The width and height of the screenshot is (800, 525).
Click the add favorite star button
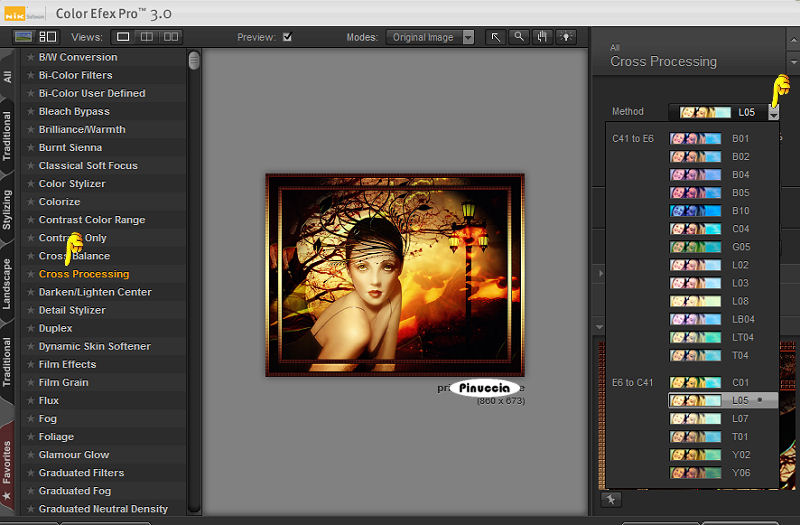point(611,499)
